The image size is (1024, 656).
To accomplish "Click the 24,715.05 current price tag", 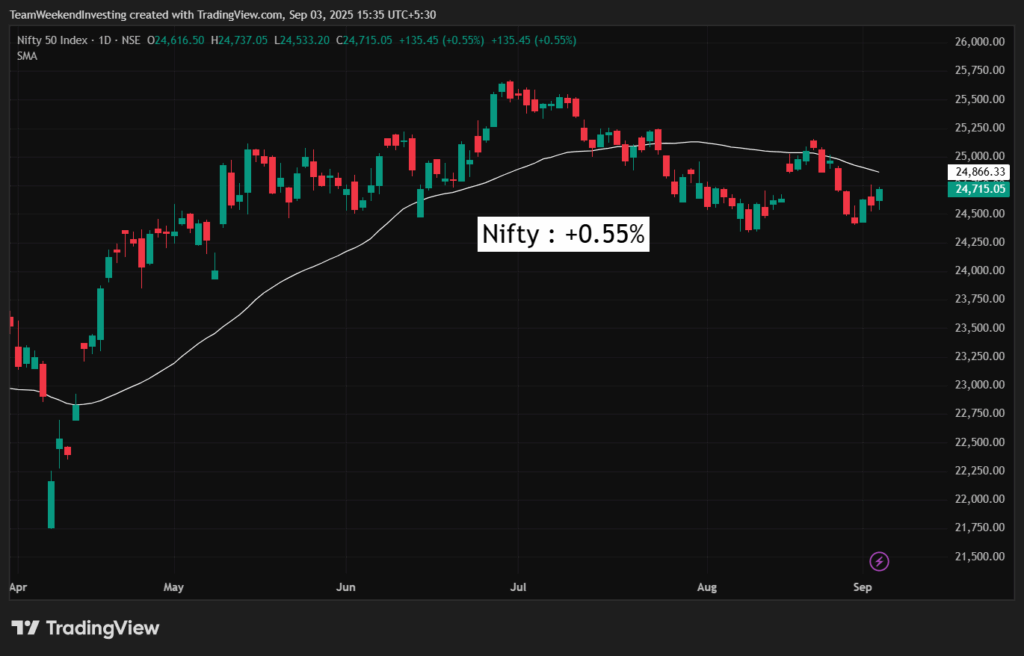I will [978, 189].
